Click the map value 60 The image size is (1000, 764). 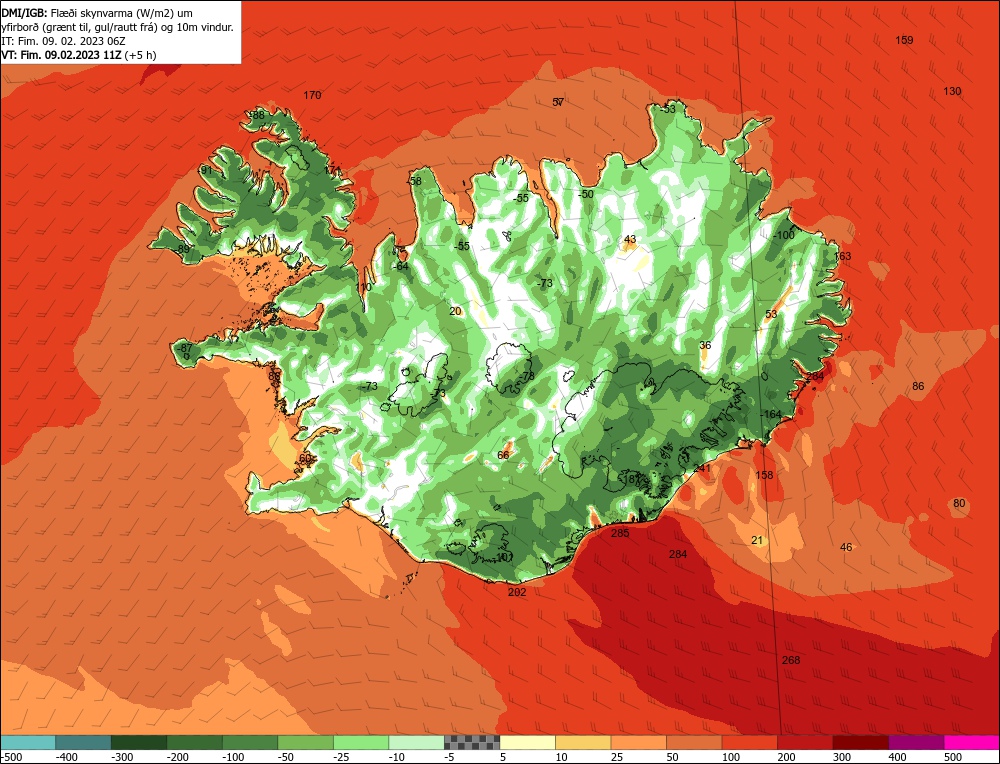point(305,458)
